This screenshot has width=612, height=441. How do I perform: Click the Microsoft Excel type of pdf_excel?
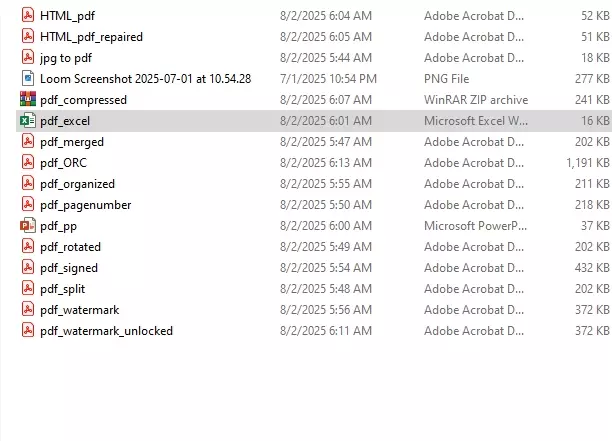[x=475, y=121]
